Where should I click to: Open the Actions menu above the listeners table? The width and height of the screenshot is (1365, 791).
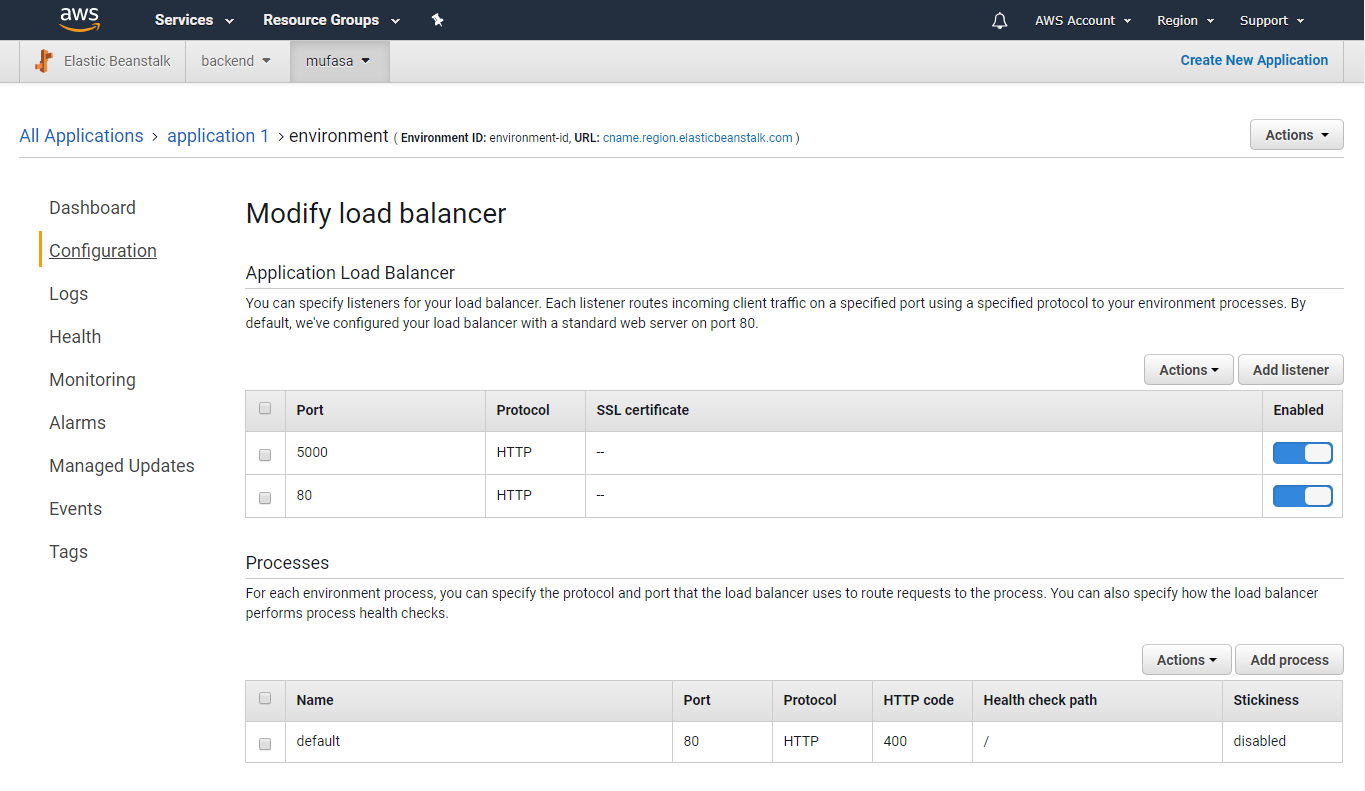click(1188, 369)
